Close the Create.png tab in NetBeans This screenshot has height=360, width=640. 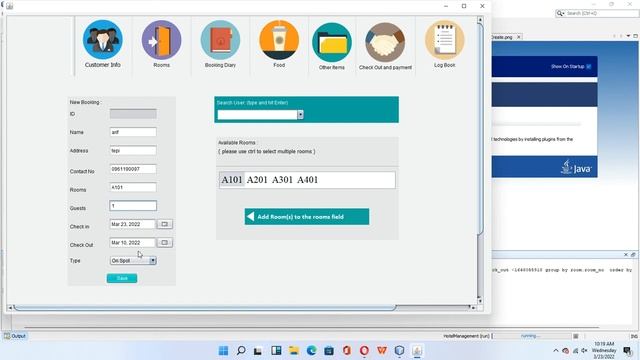[519, 37]
